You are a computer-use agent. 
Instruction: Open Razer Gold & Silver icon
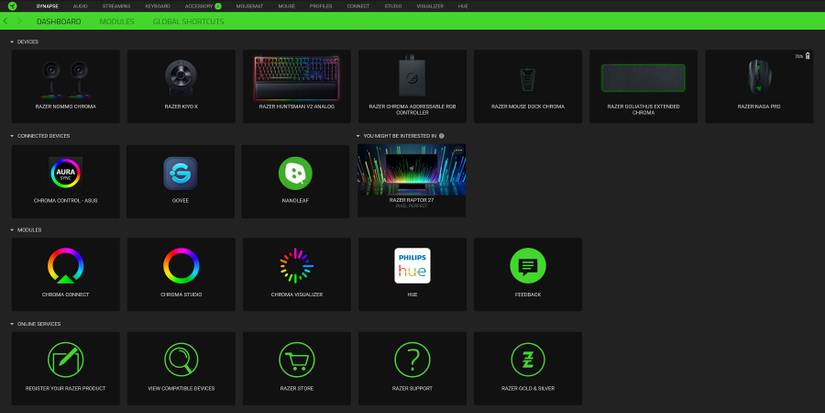528,360
